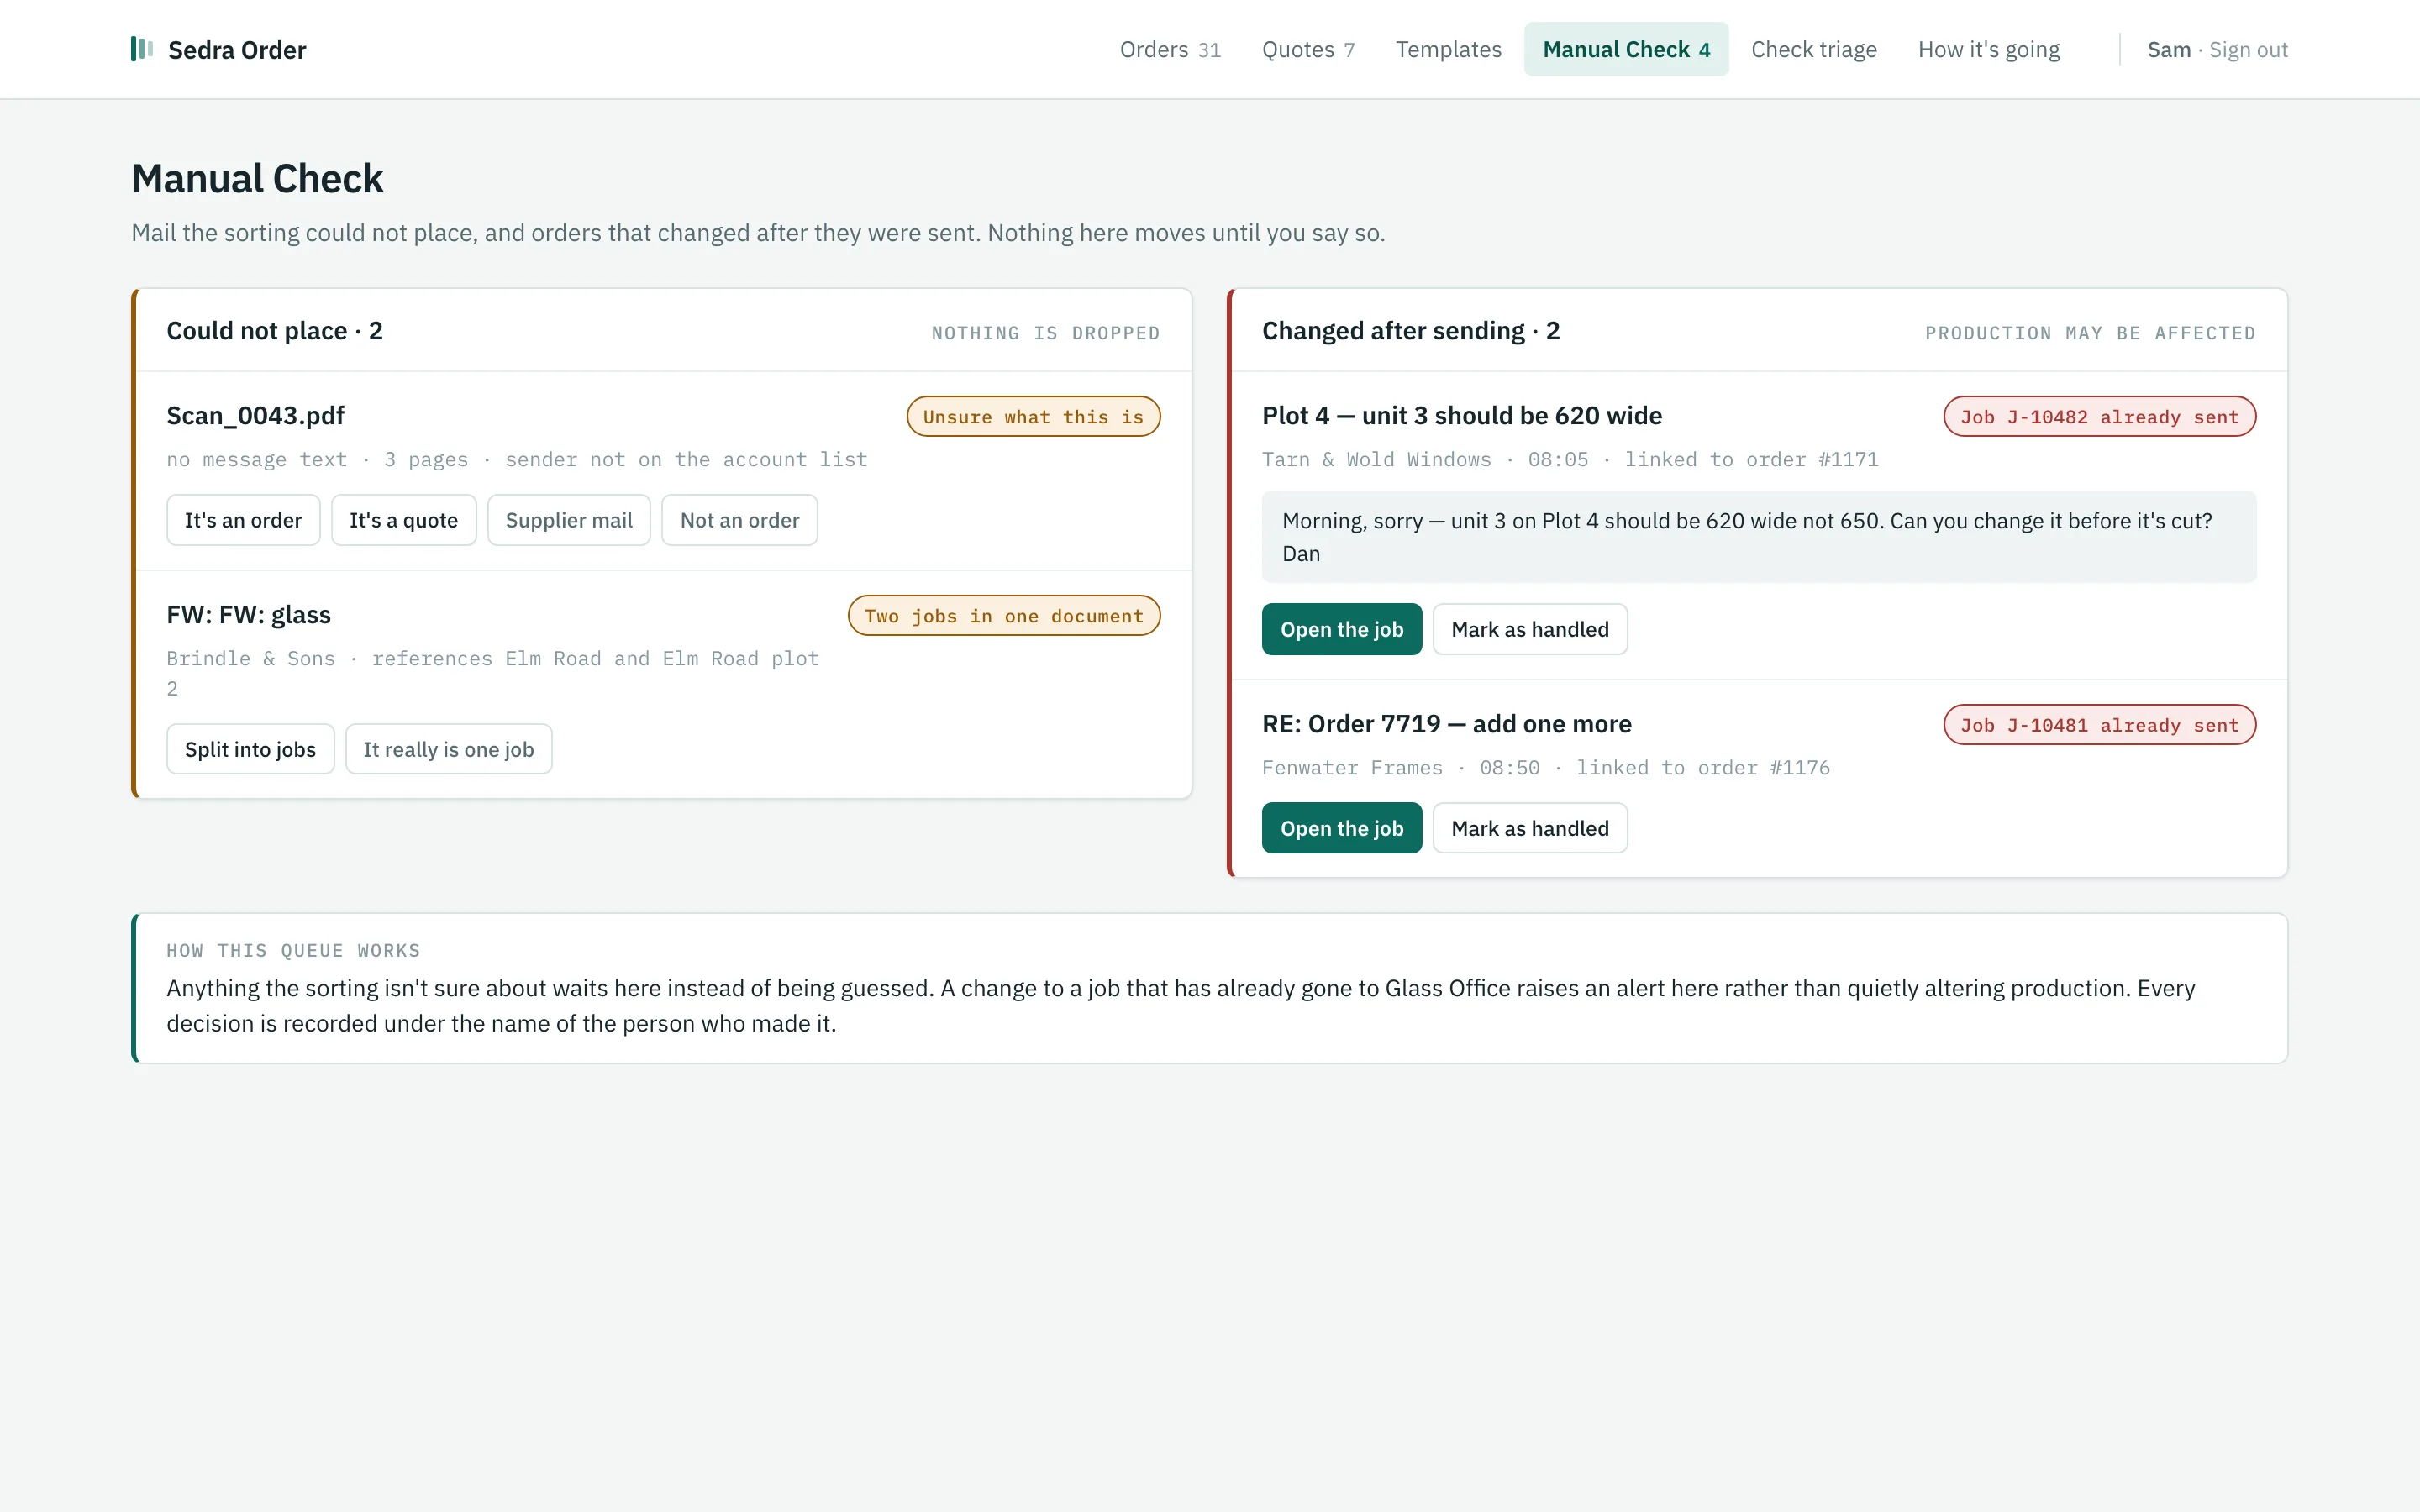This screenshot has width=2420, height=1512.
Task: Click the Fenwater Frames sender line
Action: [x=1545, y=767]
